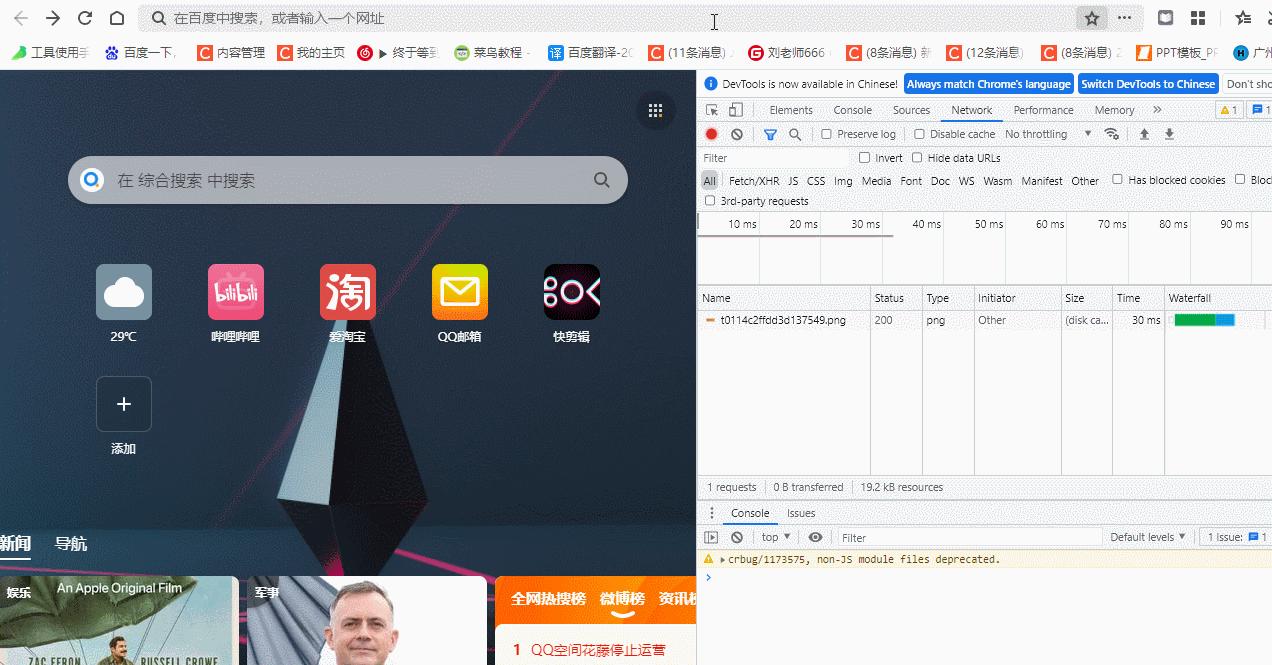The height and width of the screenshot is (665, 1272).
Task: Sort requests by the Status column header
Action: [x=896, y=298]
